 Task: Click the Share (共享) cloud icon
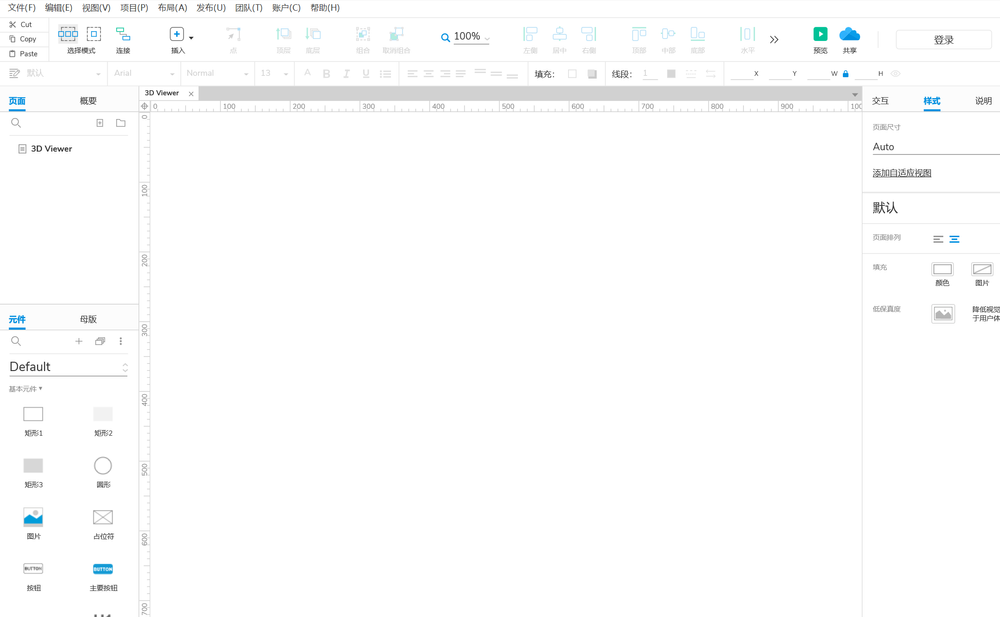[x=849, y=35]
